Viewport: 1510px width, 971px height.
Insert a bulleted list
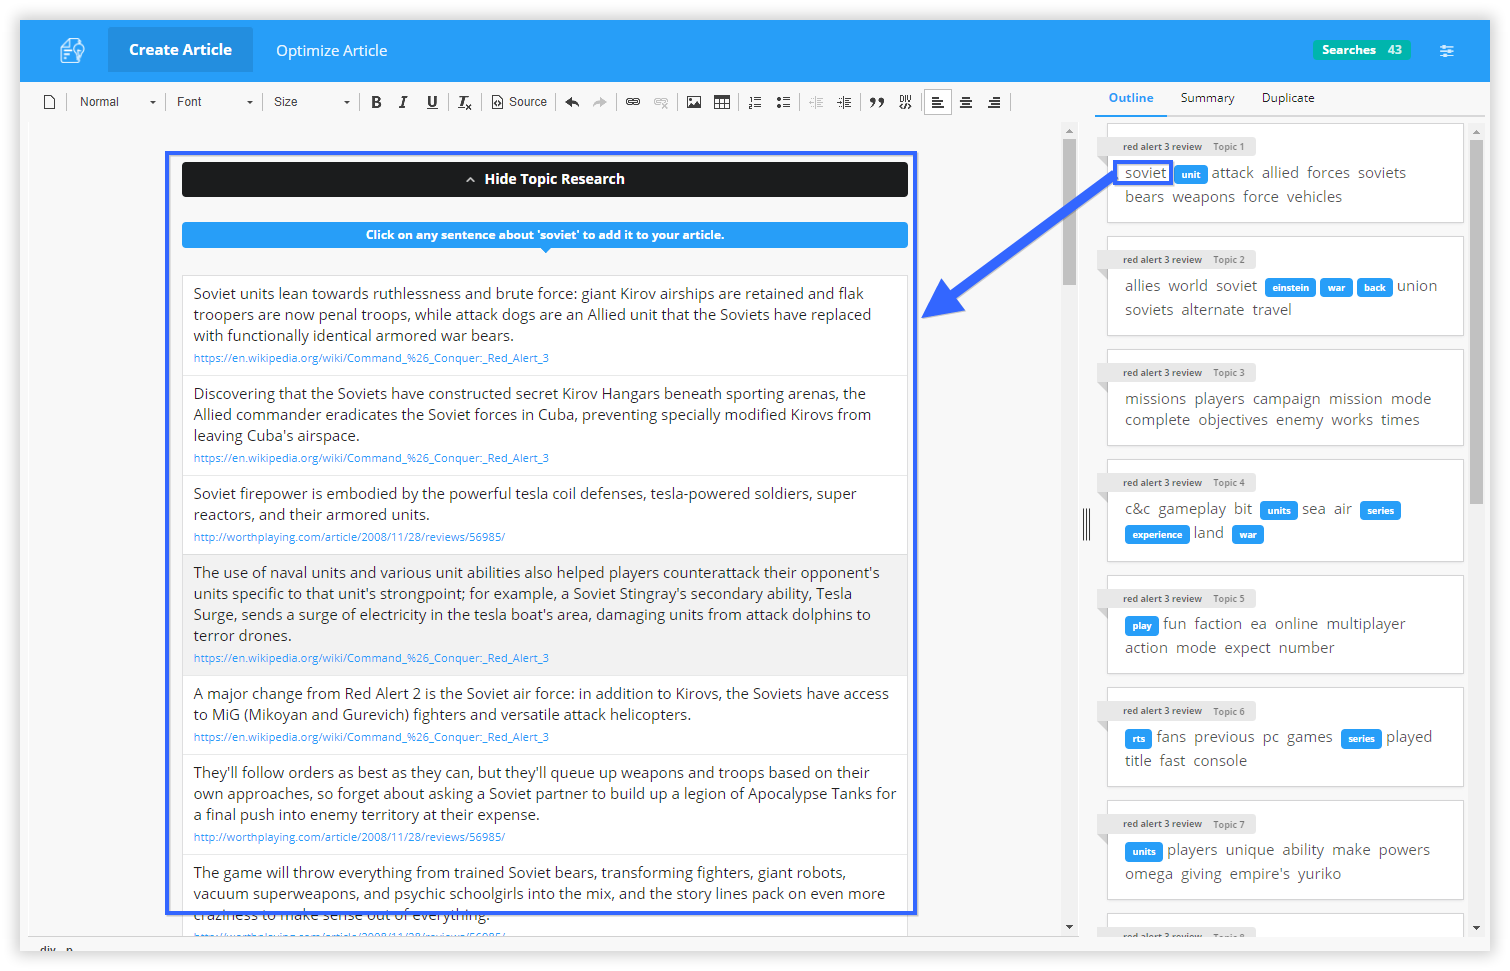click(783, 102)
